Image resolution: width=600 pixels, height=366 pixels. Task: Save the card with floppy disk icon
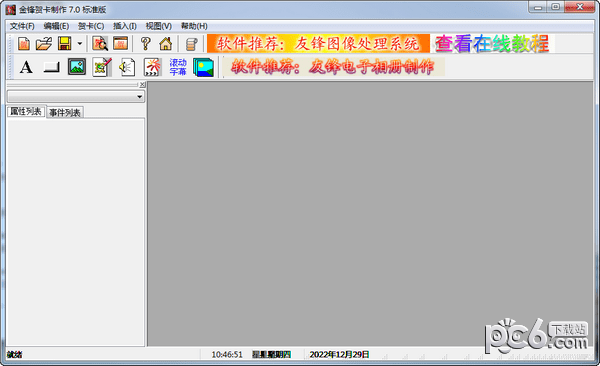tap(65, 44)
